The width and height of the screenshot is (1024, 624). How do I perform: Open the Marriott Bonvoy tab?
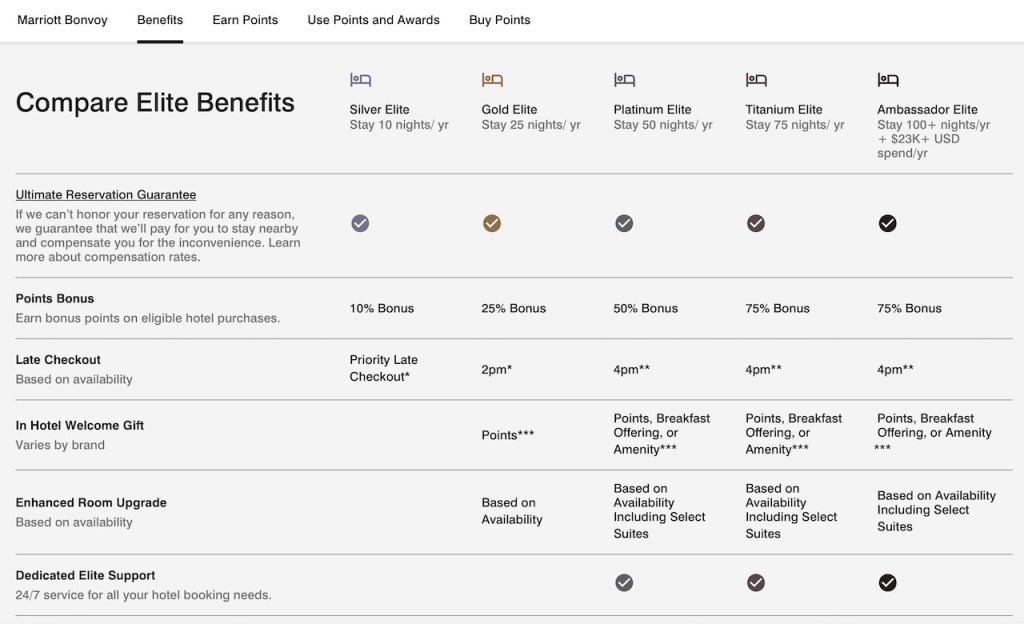click(62, 20)
